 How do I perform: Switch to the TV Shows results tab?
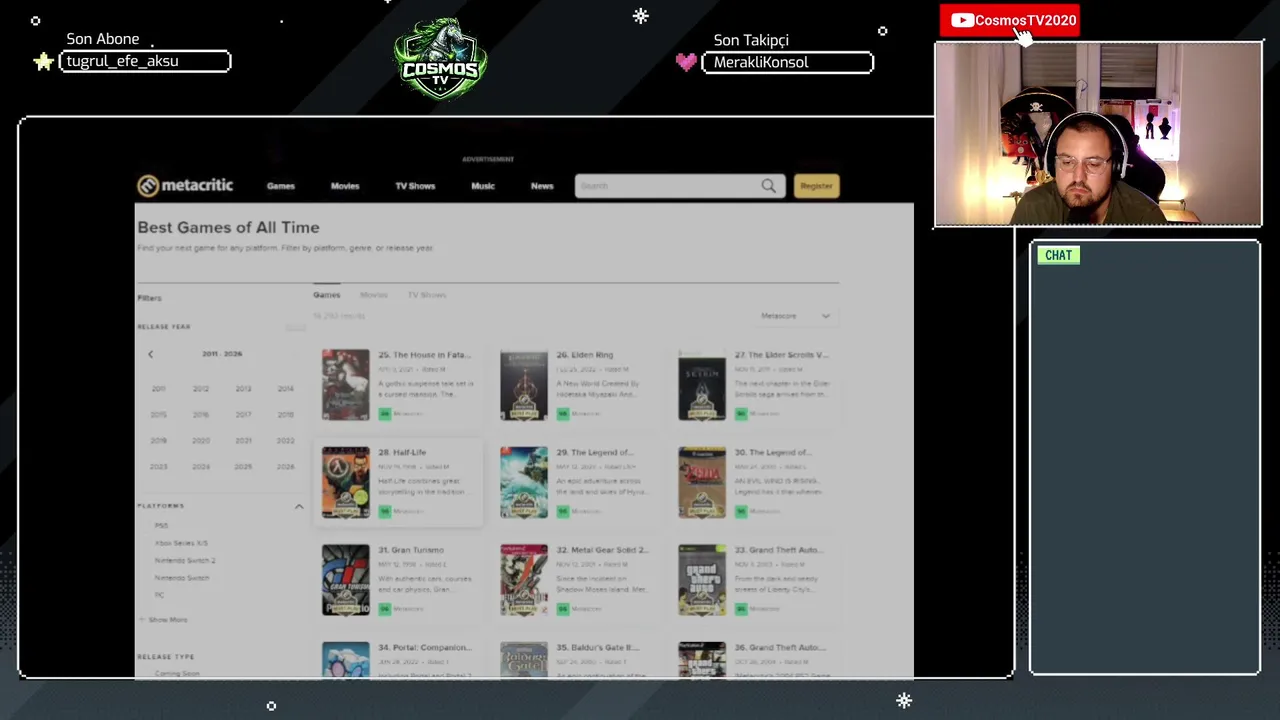pos(427,295)
